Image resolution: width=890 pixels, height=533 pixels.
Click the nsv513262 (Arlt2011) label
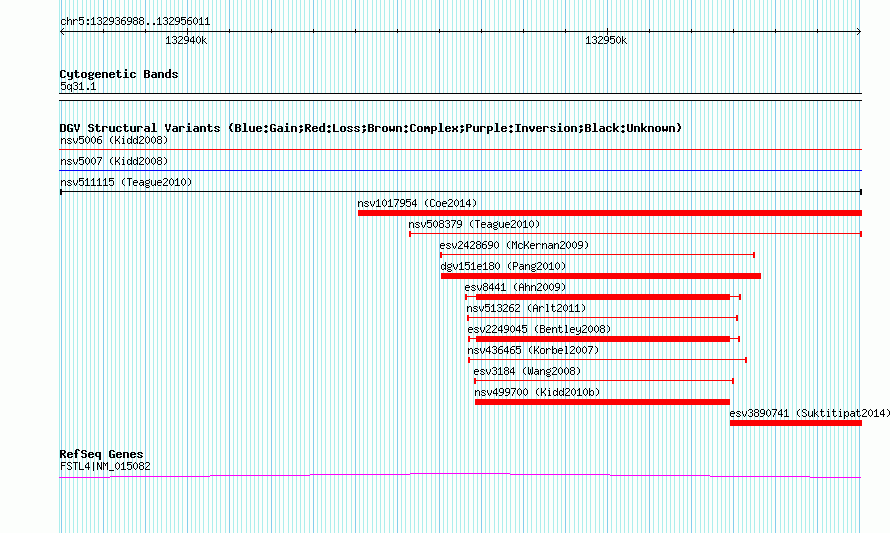[x=526, y=308]
